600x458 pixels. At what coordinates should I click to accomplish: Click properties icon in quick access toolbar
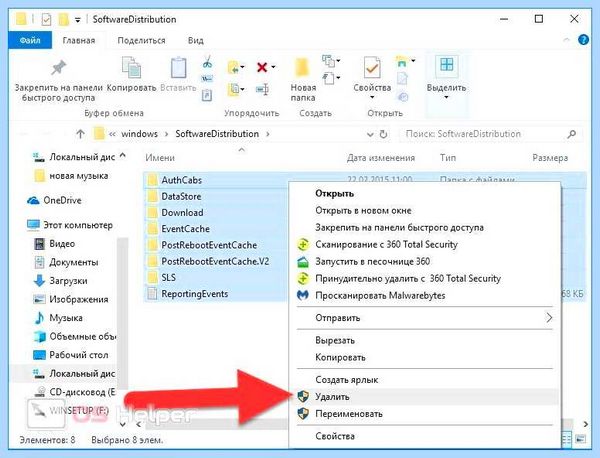click(46, 19)
